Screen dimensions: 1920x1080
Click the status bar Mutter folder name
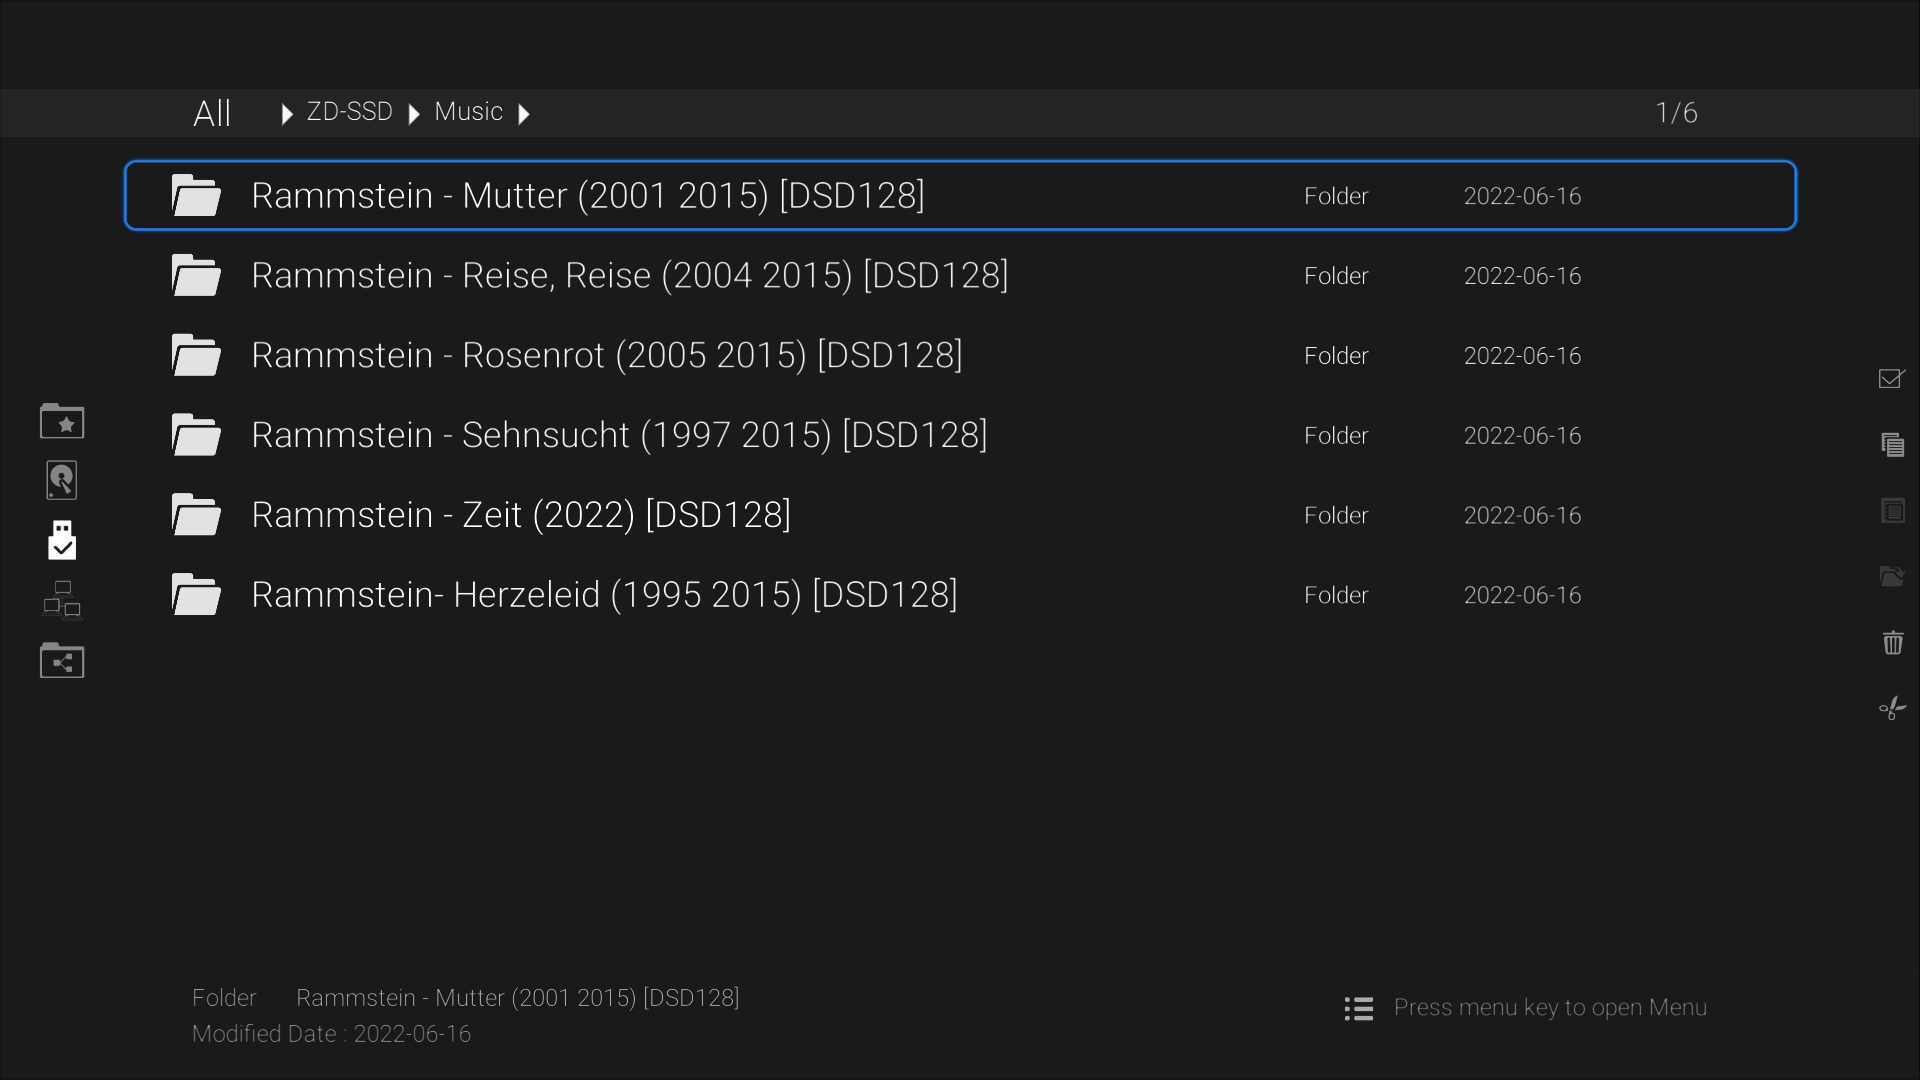(518, 998)
